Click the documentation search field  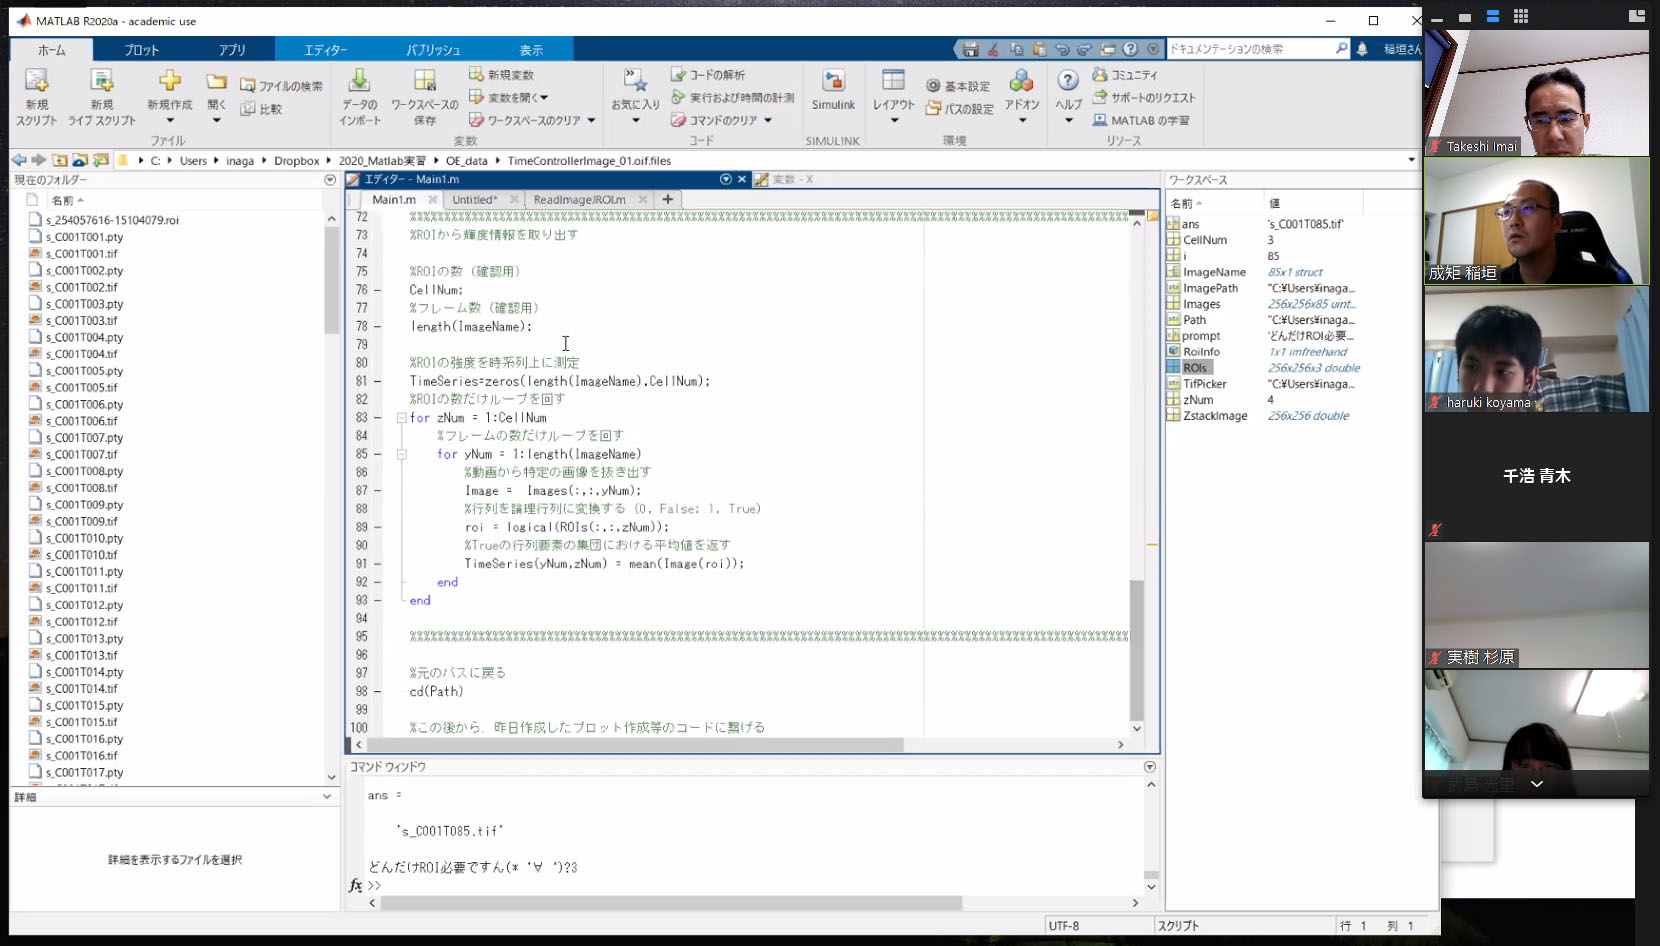[x=1250, y=49]
